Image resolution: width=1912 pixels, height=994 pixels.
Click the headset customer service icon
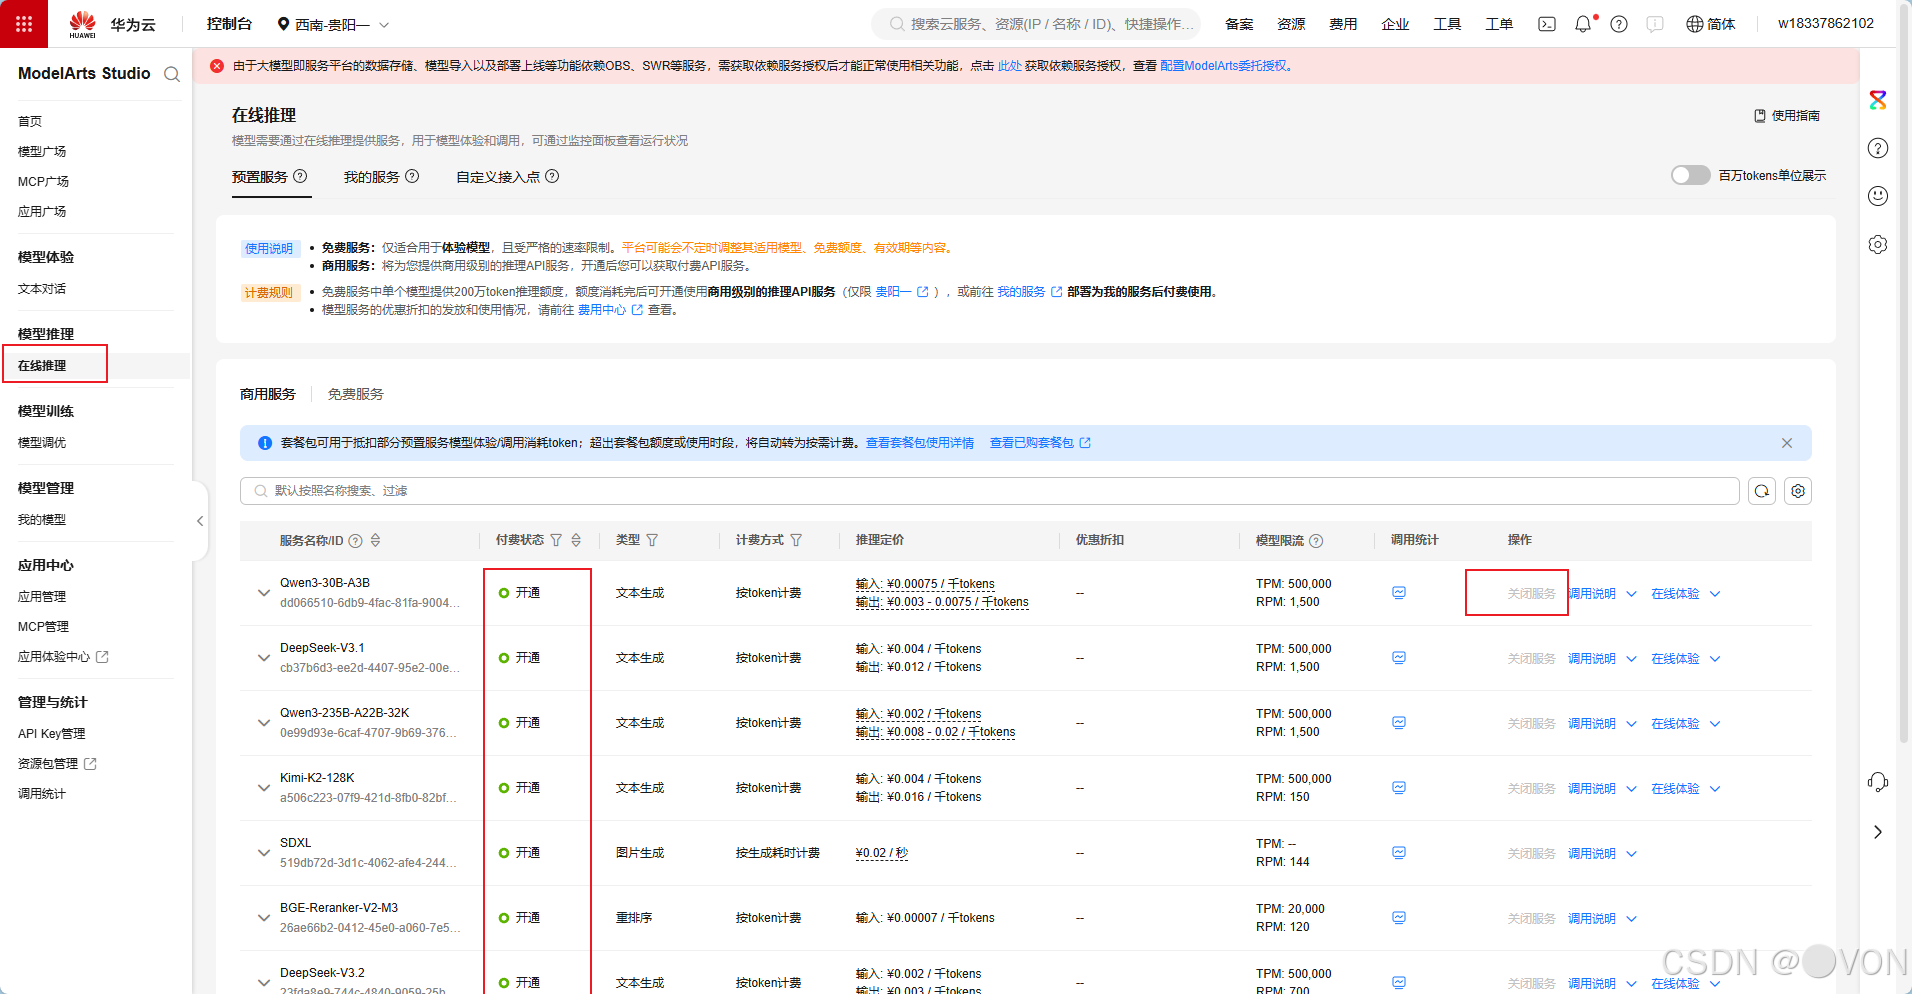[x=1878, y=782]
